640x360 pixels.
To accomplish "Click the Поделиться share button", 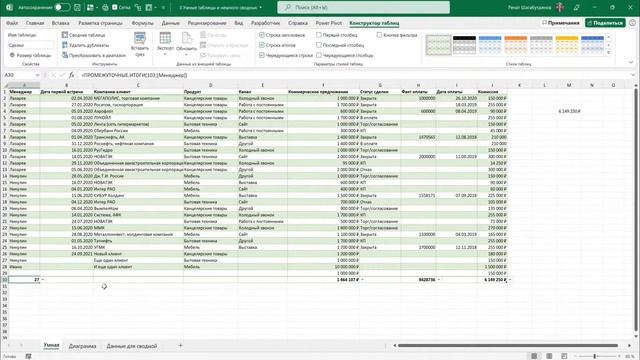I will coord(605,23).
